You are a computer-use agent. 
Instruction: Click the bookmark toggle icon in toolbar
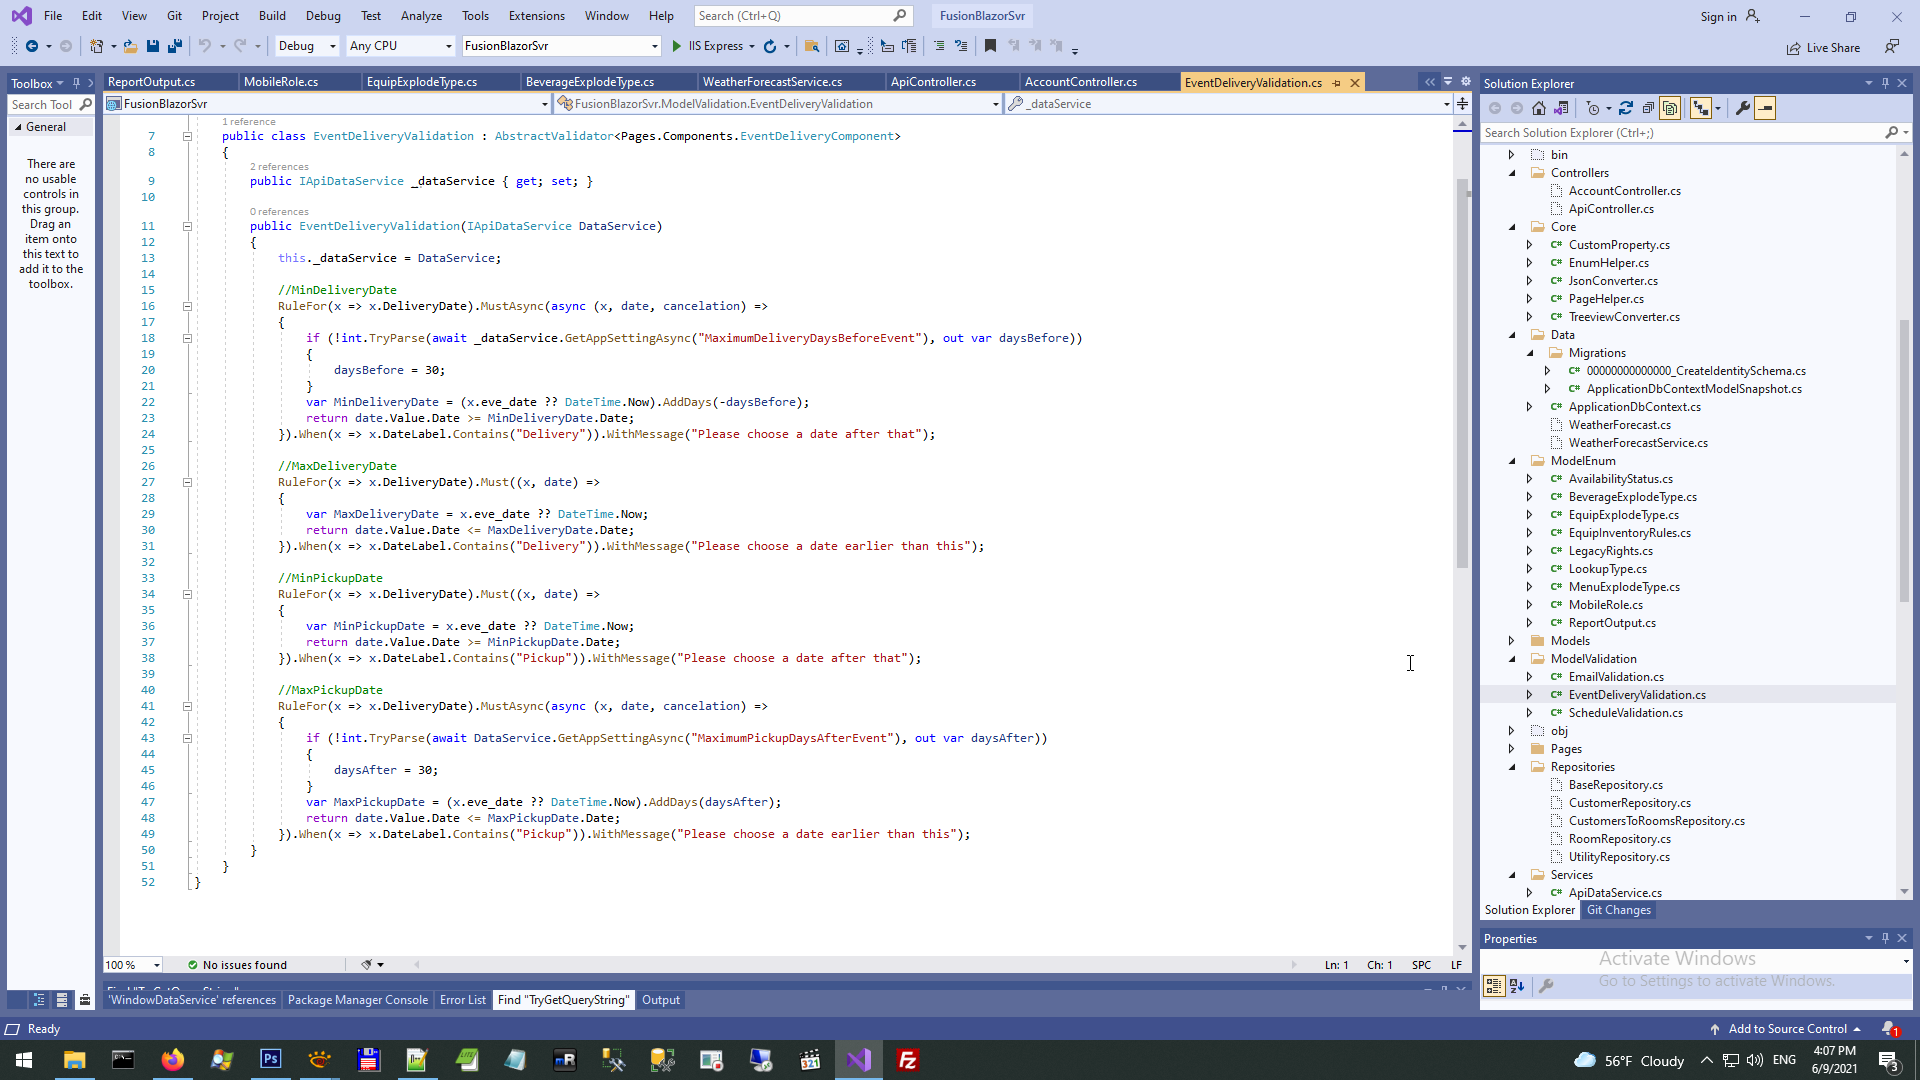point(990,46)
